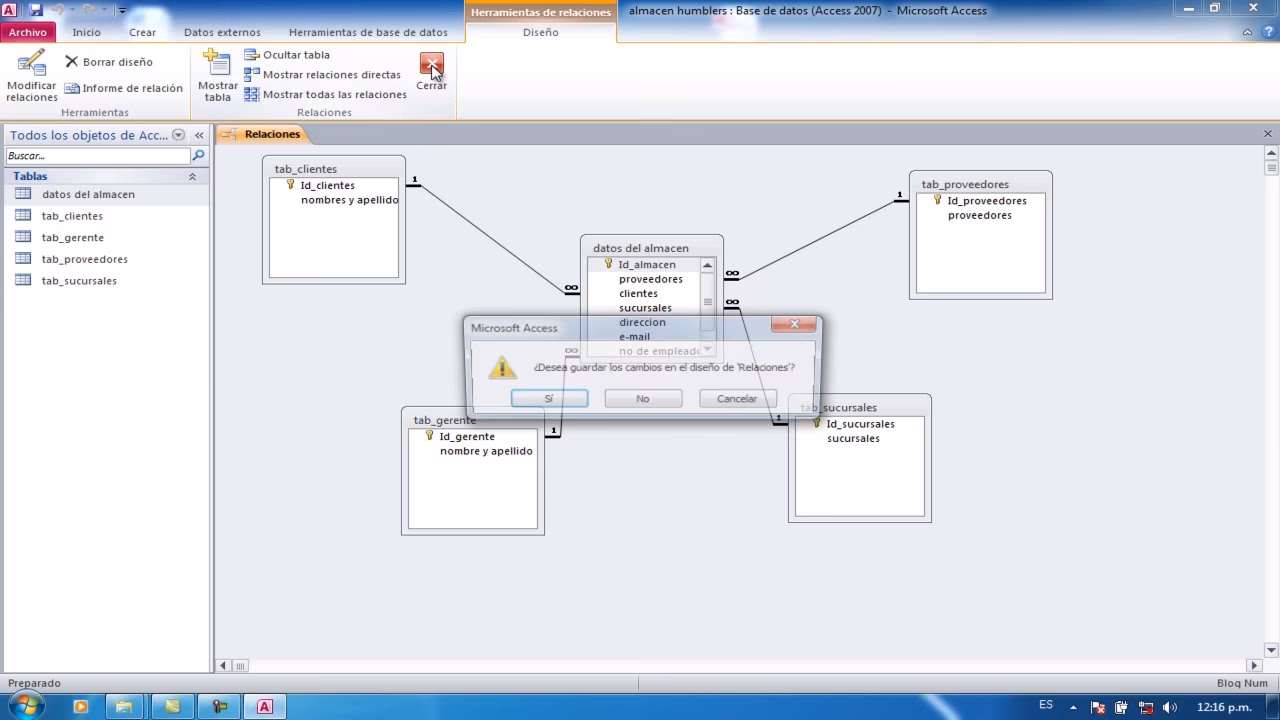This screenshot has height=720, width=1280.
Task: Open the File Explorer taskbar icon
Action: pyautogui.click(x=124, y=707)
